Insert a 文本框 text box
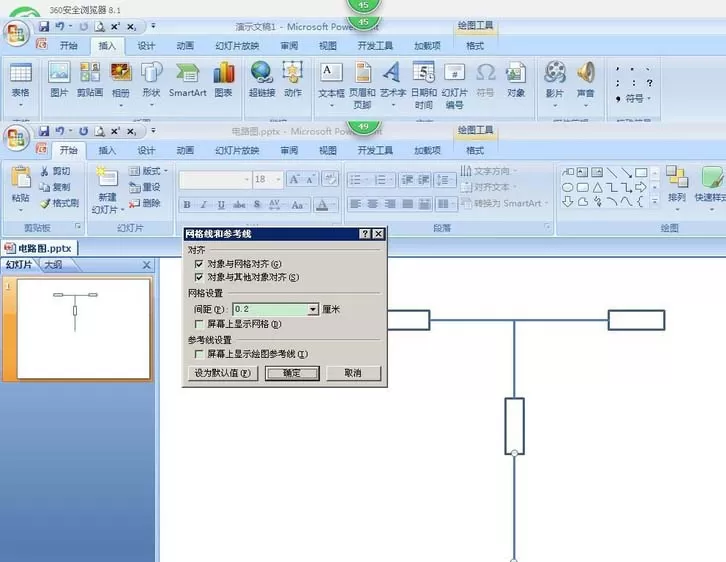The width and height of the screenshot is (726, 562). coord(331,84)
